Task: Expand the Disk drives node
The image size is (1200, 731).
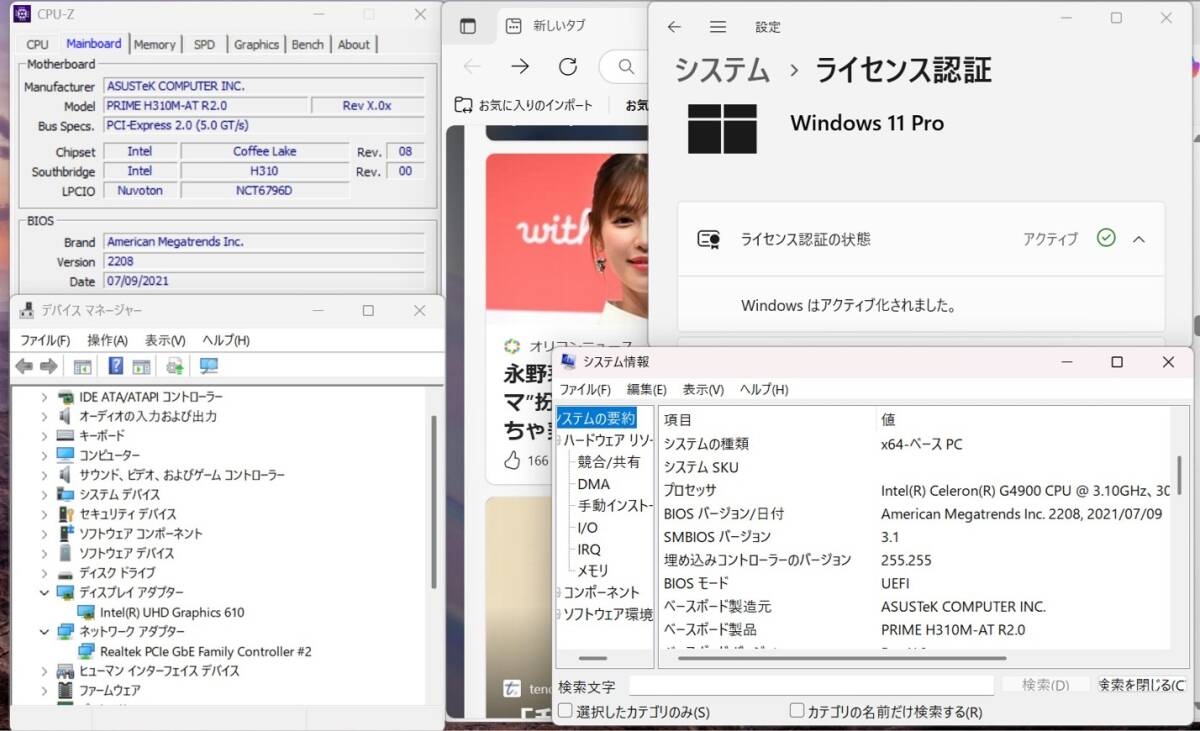Action: point(44,573)
